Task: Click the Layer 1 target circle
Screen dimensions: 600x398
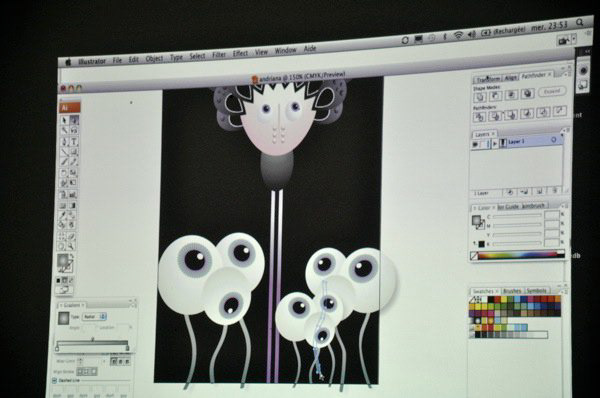Action: coord(554,140)
